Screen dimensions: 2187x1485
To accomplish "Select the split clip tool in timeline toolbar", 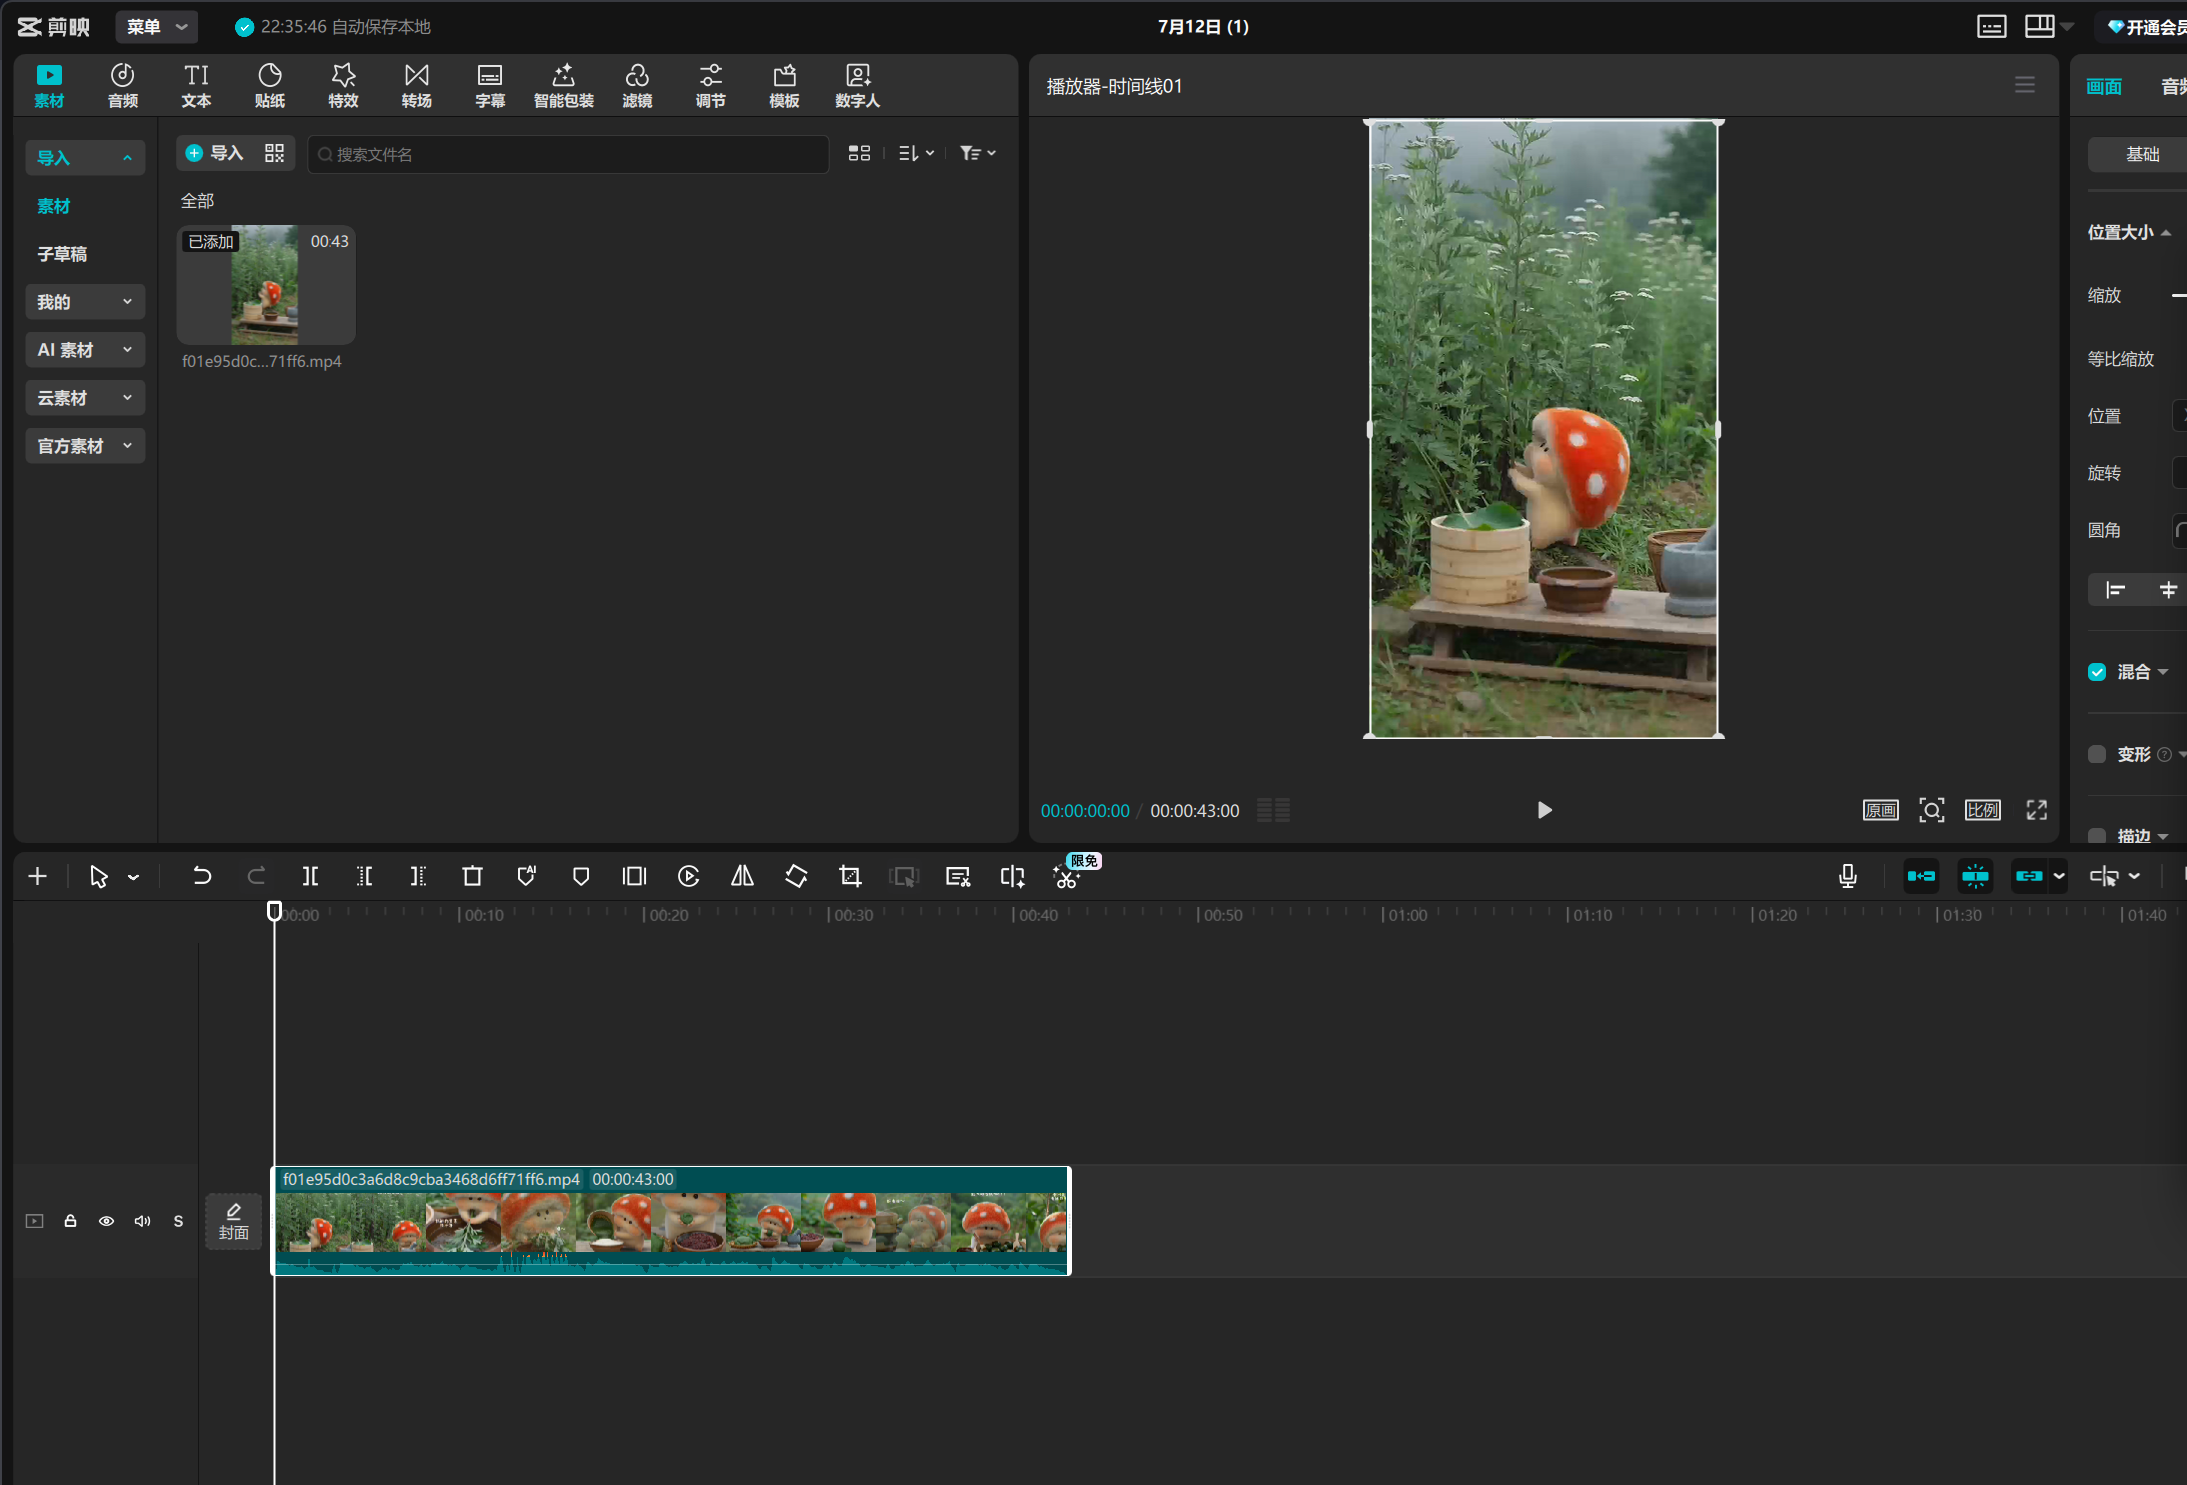I will click(311, 876).
